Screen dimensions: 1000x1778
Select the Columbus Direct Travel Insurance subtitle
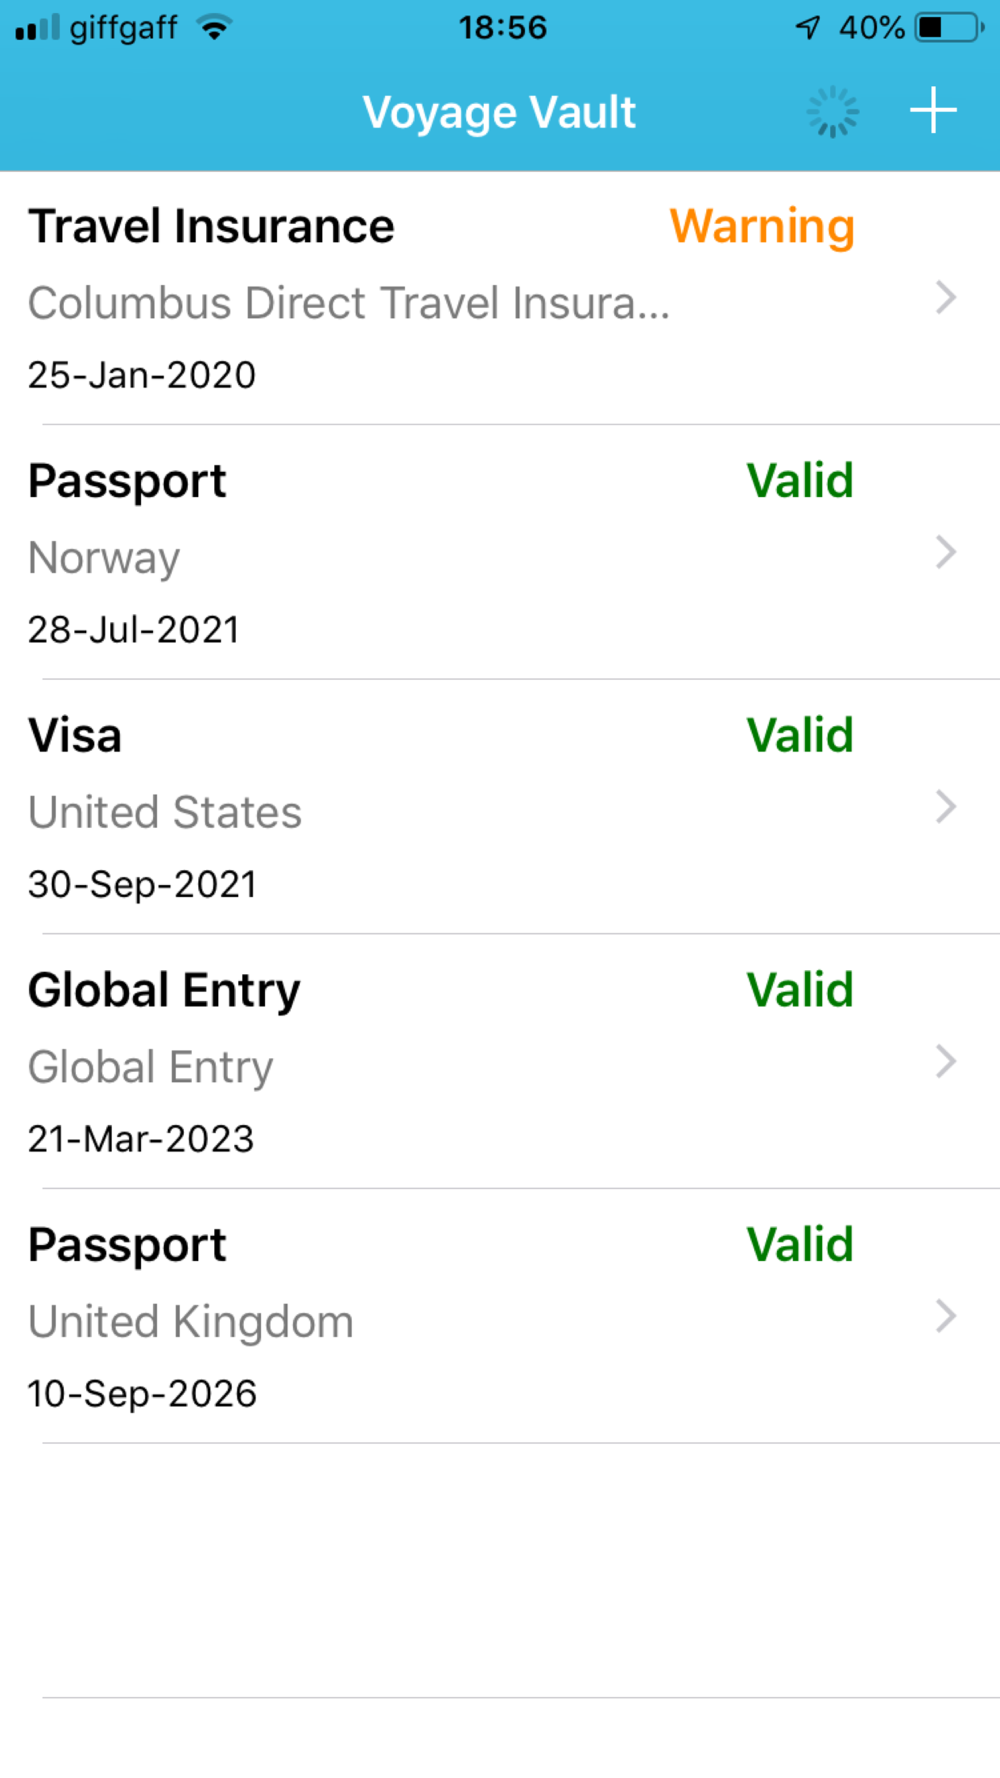point(349,303)
